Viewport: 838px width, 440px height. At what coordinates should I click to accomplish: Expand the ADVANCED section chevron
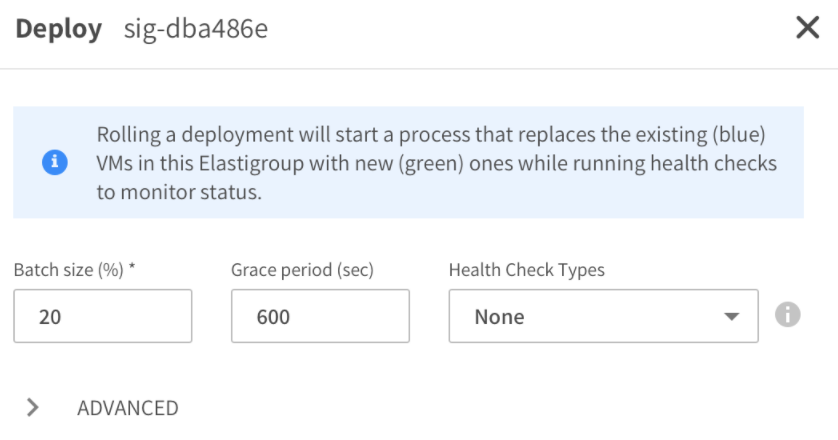tap(34, 407)
